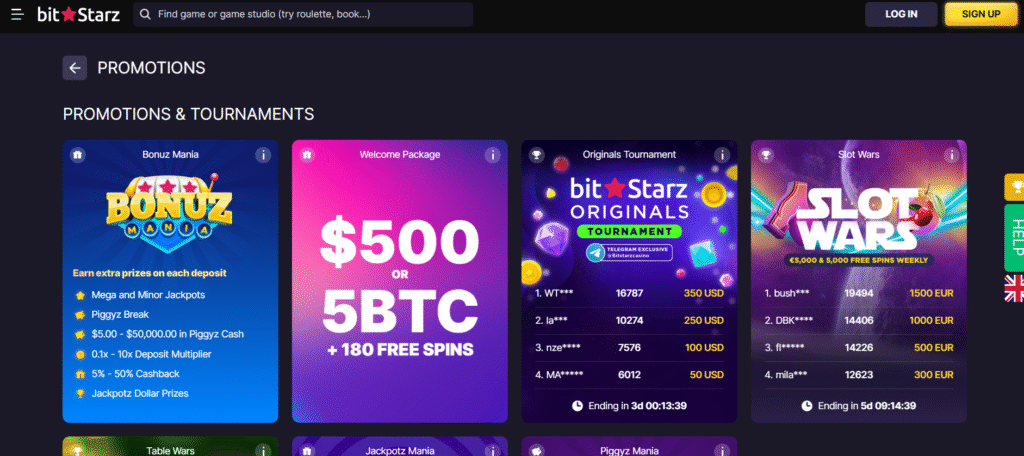This screenshot has width=1024, height=456.
Task: Click the back arrow beside Promotions
Action: pos(75,68)
